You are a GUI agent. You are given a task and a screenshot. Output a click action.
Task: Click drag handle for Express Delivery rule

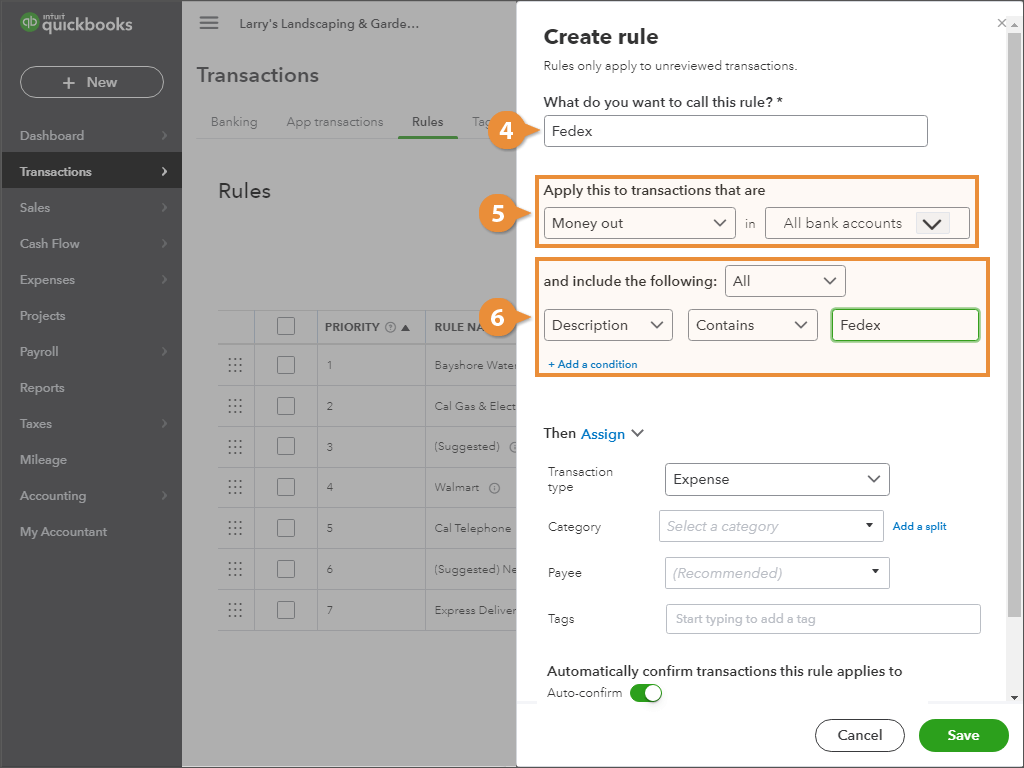pyautogui.click(x=235, y=610)
